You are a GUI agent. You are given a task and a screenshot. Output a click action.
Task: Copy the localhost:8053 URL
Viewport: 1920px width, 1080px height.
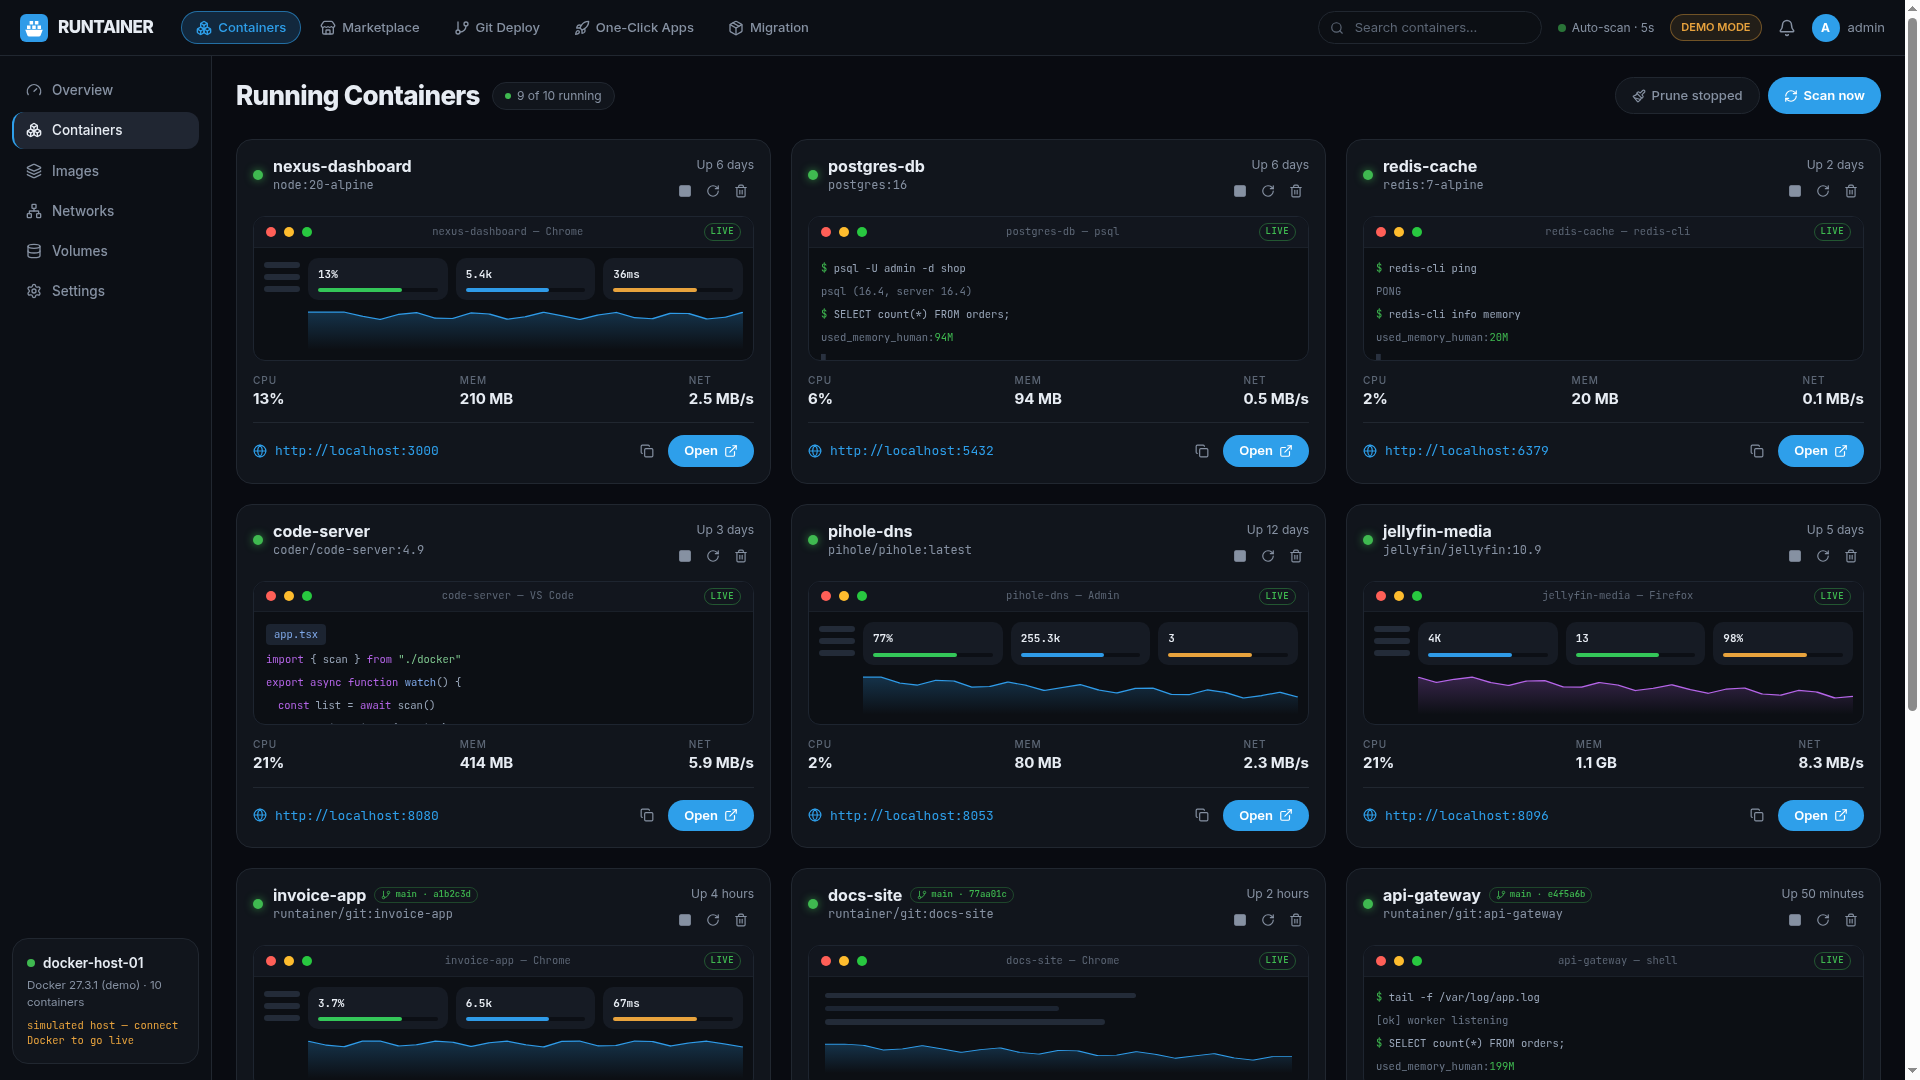point(1202,816)
